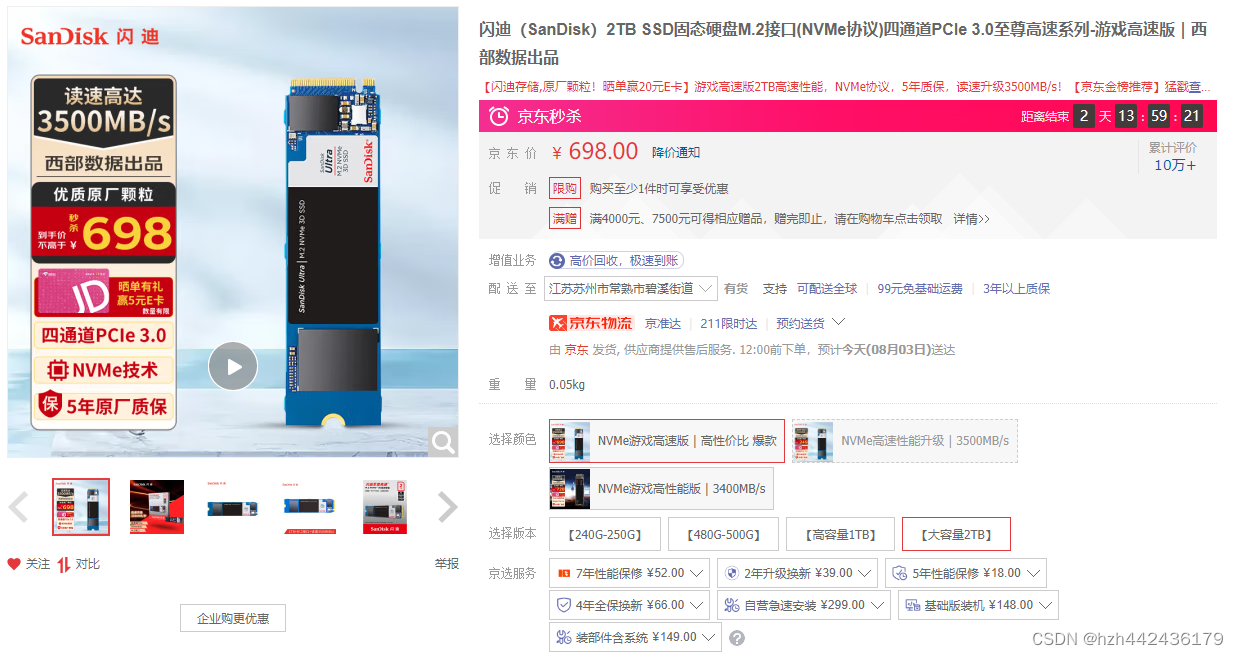Play the product video
Viewport: 1238px width, 655px height.
(233, 366)
